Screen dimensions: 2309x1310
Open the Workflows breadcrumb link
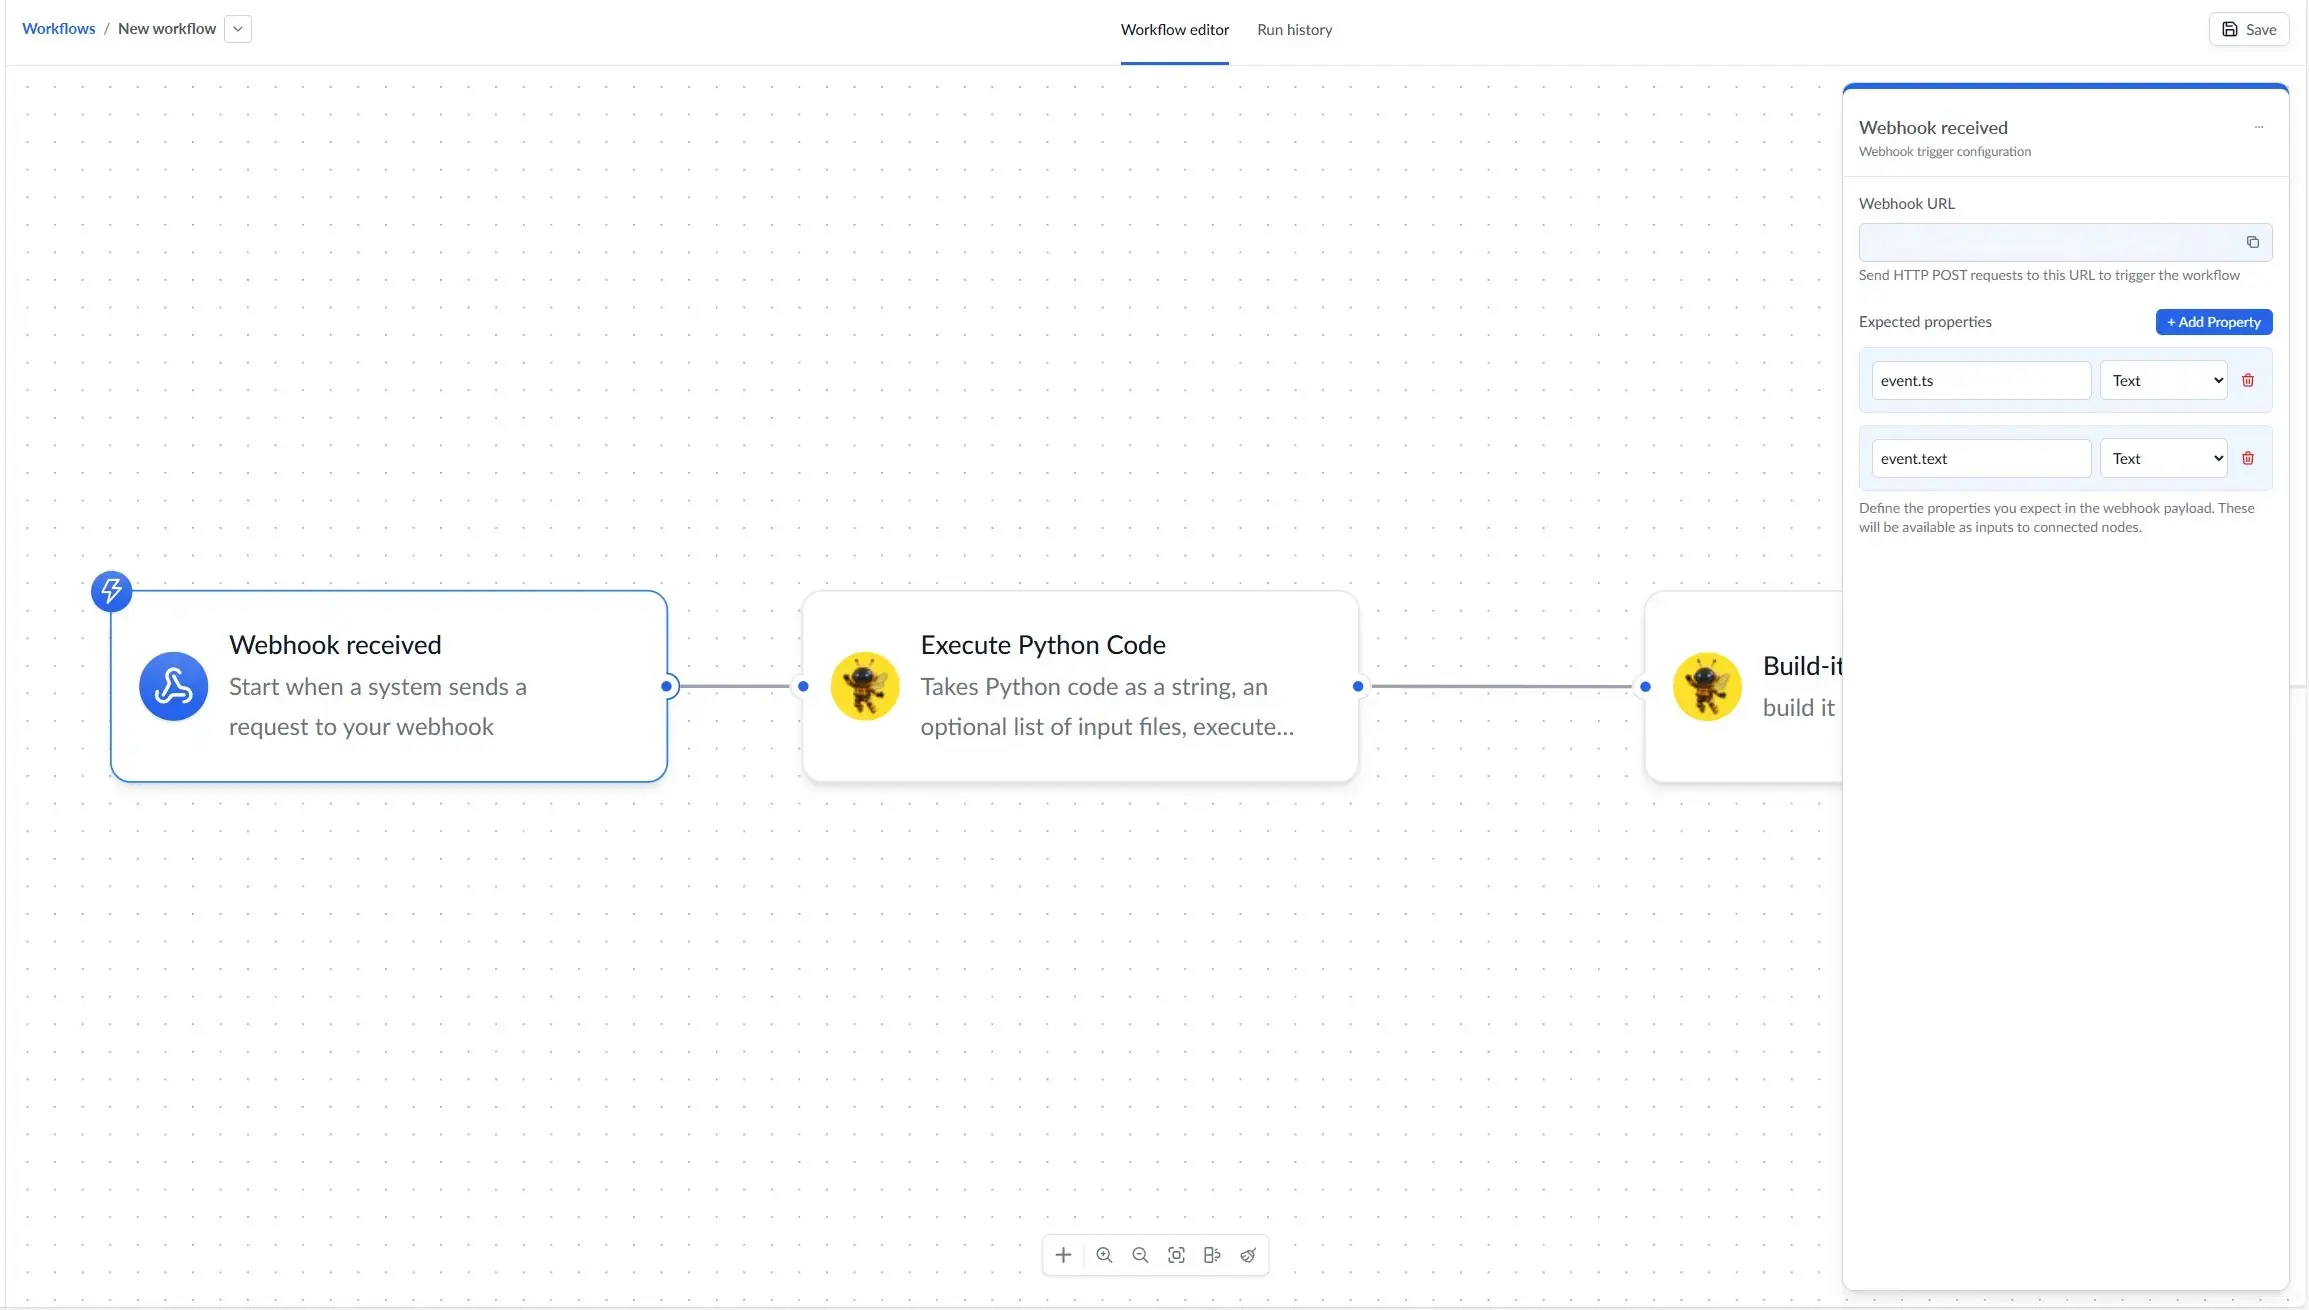click(x=58, y=28)
